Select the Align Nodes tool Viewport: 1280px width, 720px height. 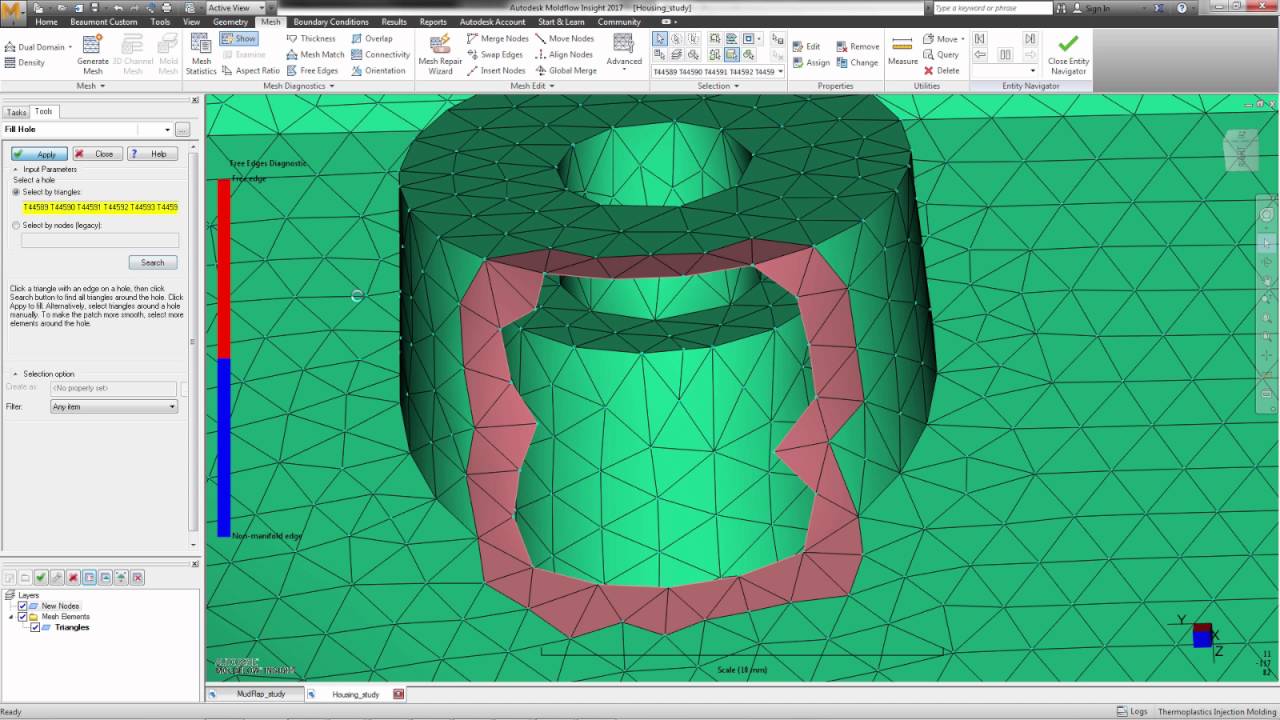(x=564, y=55)
